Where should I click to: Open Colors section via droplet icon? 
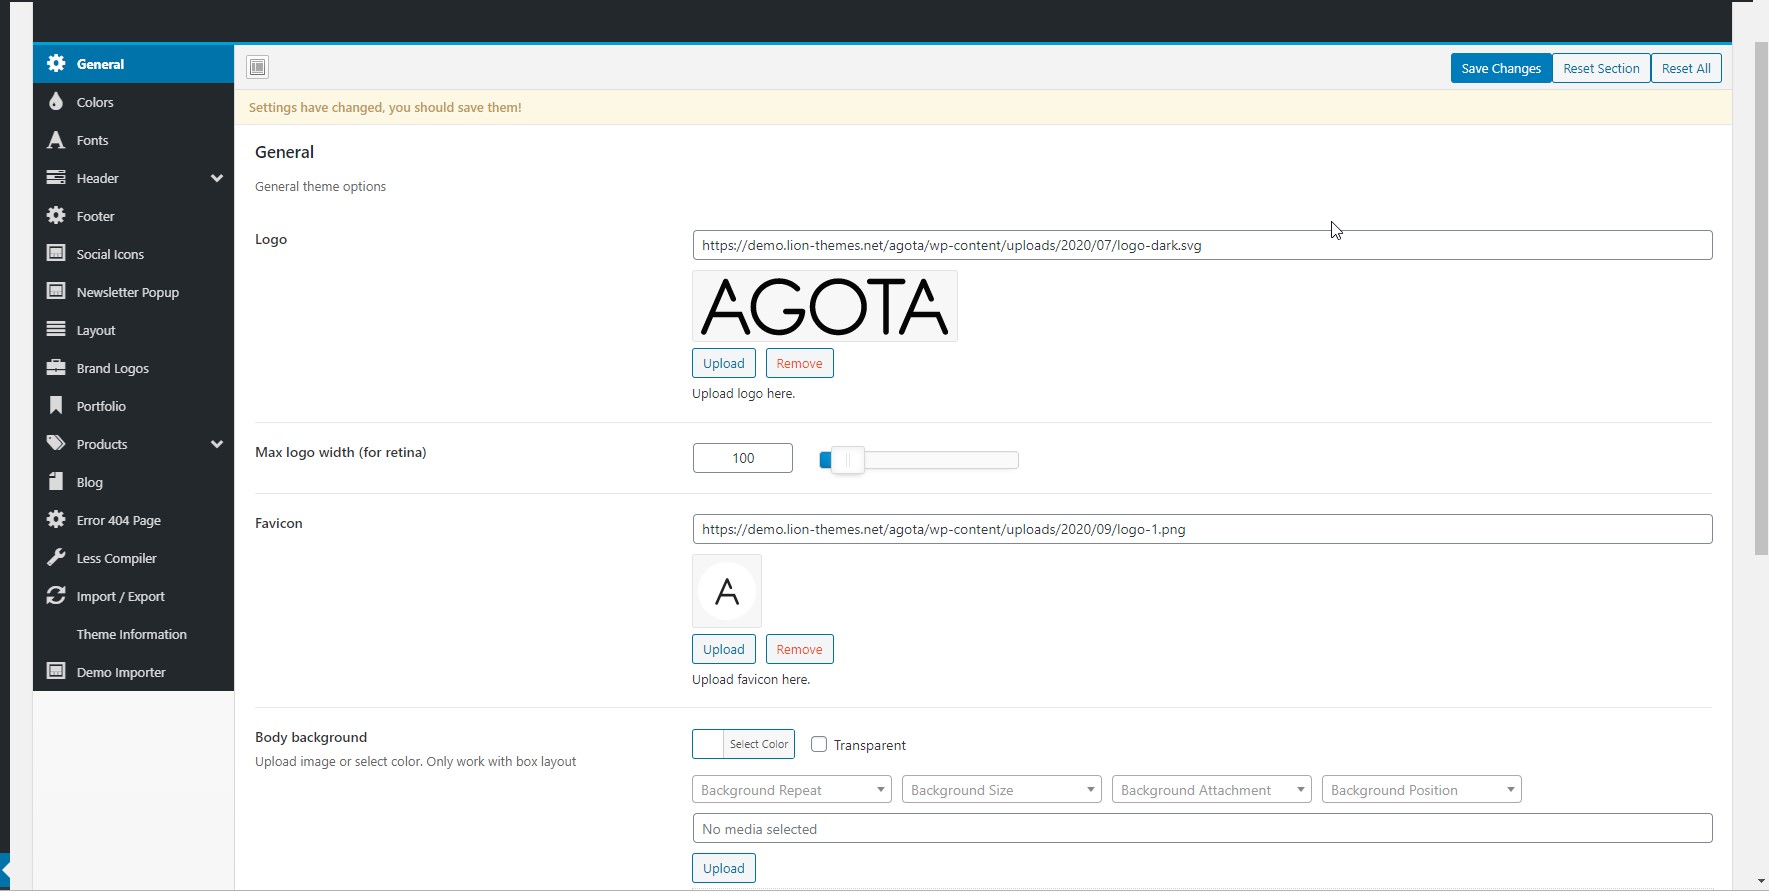click(56, 102)
